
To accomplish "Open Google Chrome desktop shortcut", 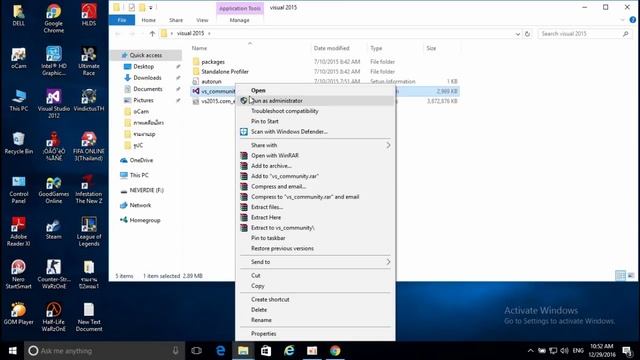I will [x=53, y=18].
